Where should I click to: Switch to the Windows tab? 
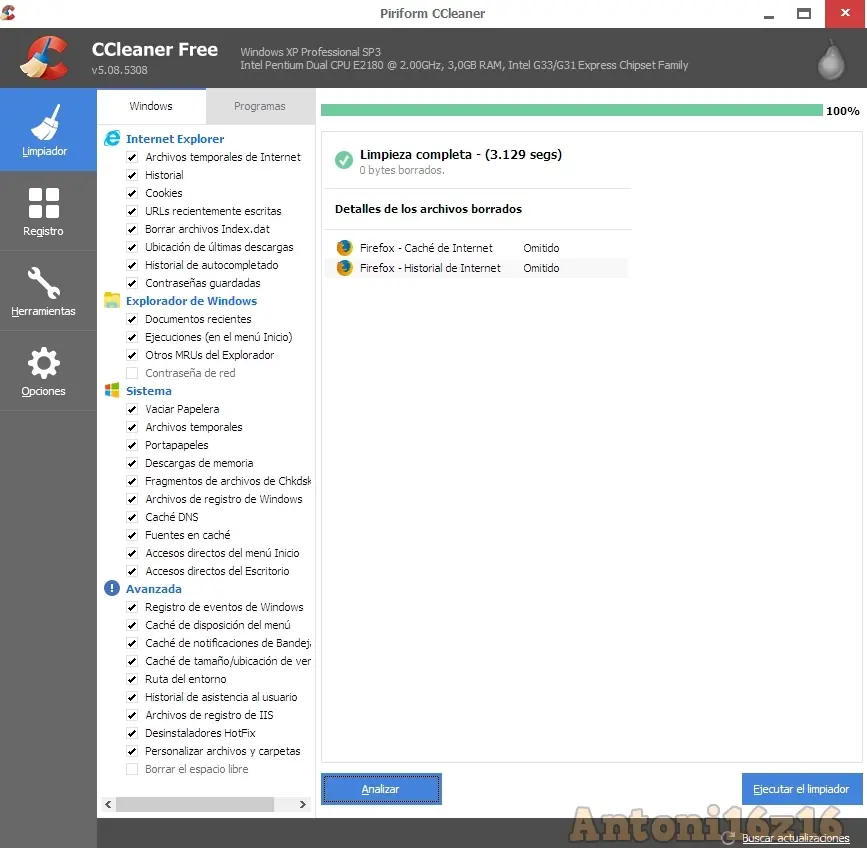pos(151,106)
